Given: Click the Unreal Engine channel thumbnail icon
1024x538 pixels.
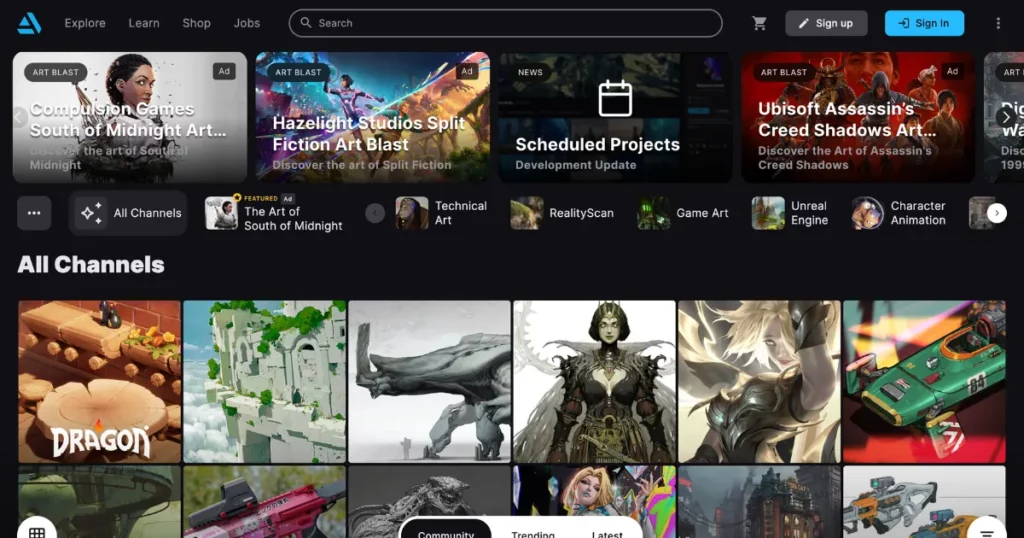Looking at the screenshot, I should point(768,213).
